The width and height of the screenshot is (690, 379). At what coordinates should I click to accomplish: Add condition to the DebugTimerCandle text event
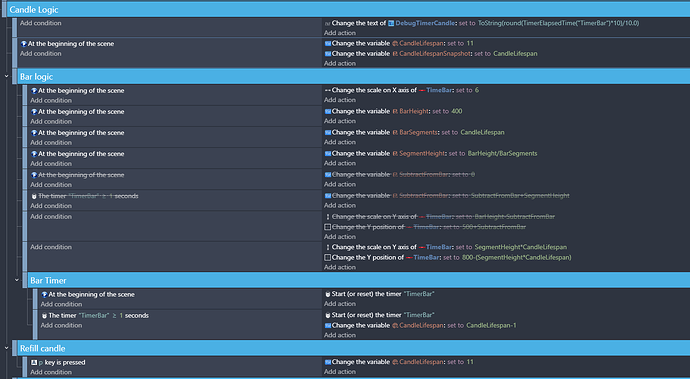click(40, 23)
